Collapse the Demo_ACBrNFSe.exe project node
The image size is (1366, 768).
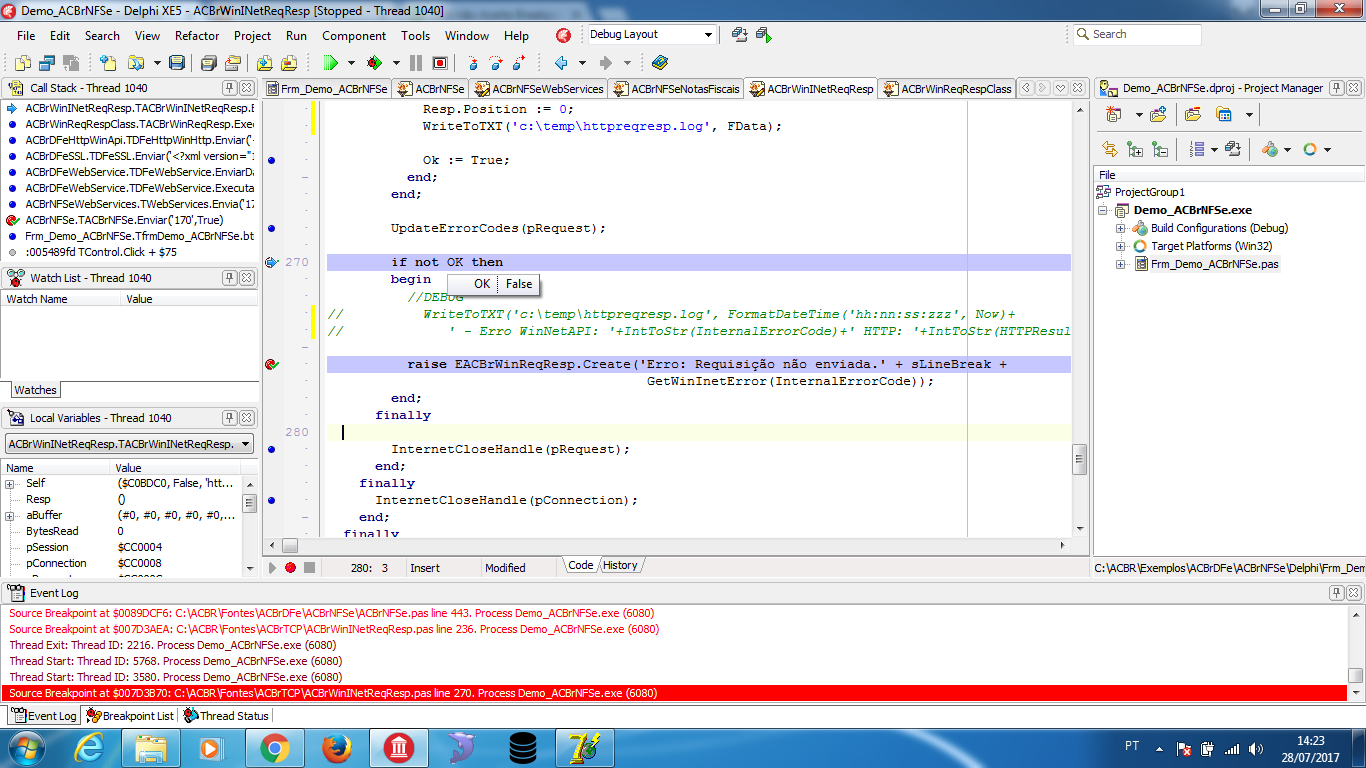[1104, 211]
